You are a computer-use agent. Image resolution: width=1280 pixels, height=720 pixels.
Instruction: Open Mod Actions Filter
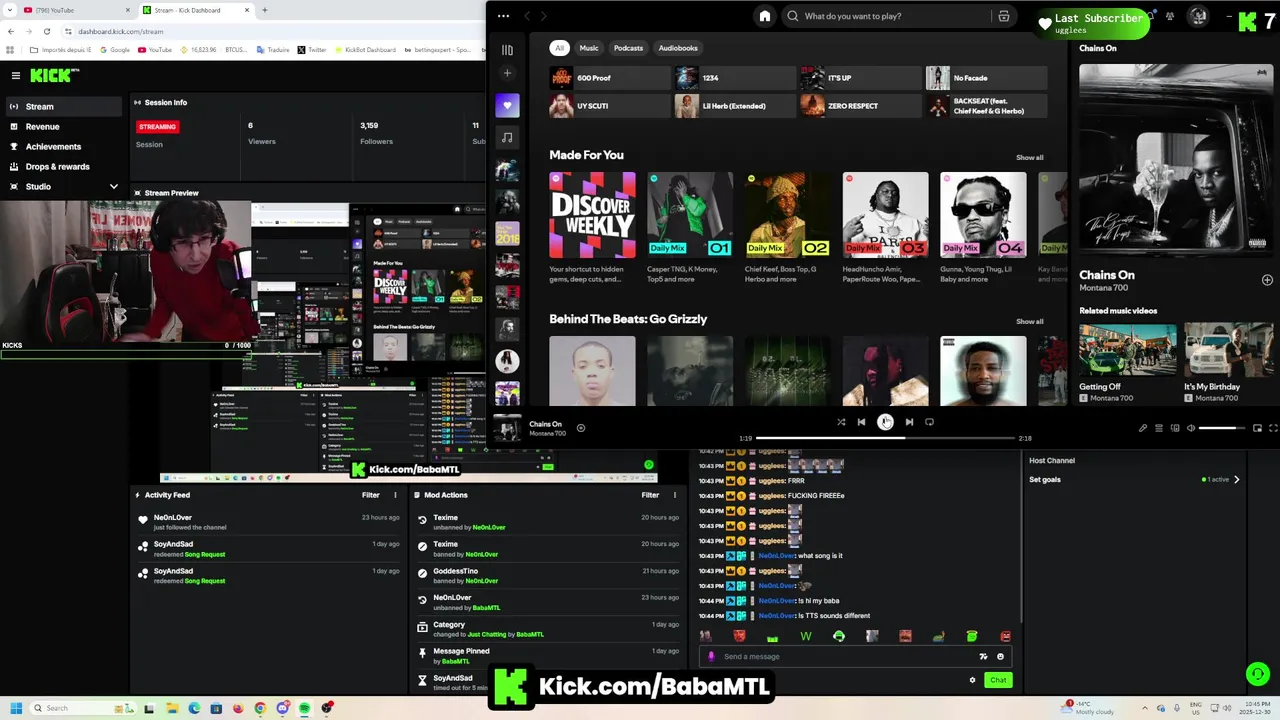(650, 495)
